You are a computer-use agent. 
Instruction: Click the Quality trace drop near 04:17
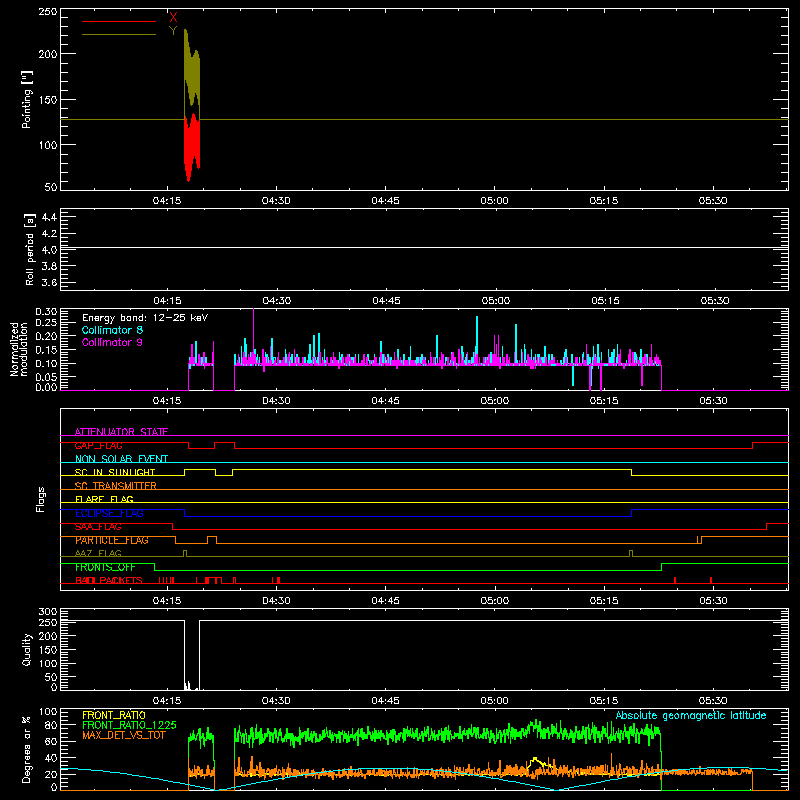(x=191, y=656)
